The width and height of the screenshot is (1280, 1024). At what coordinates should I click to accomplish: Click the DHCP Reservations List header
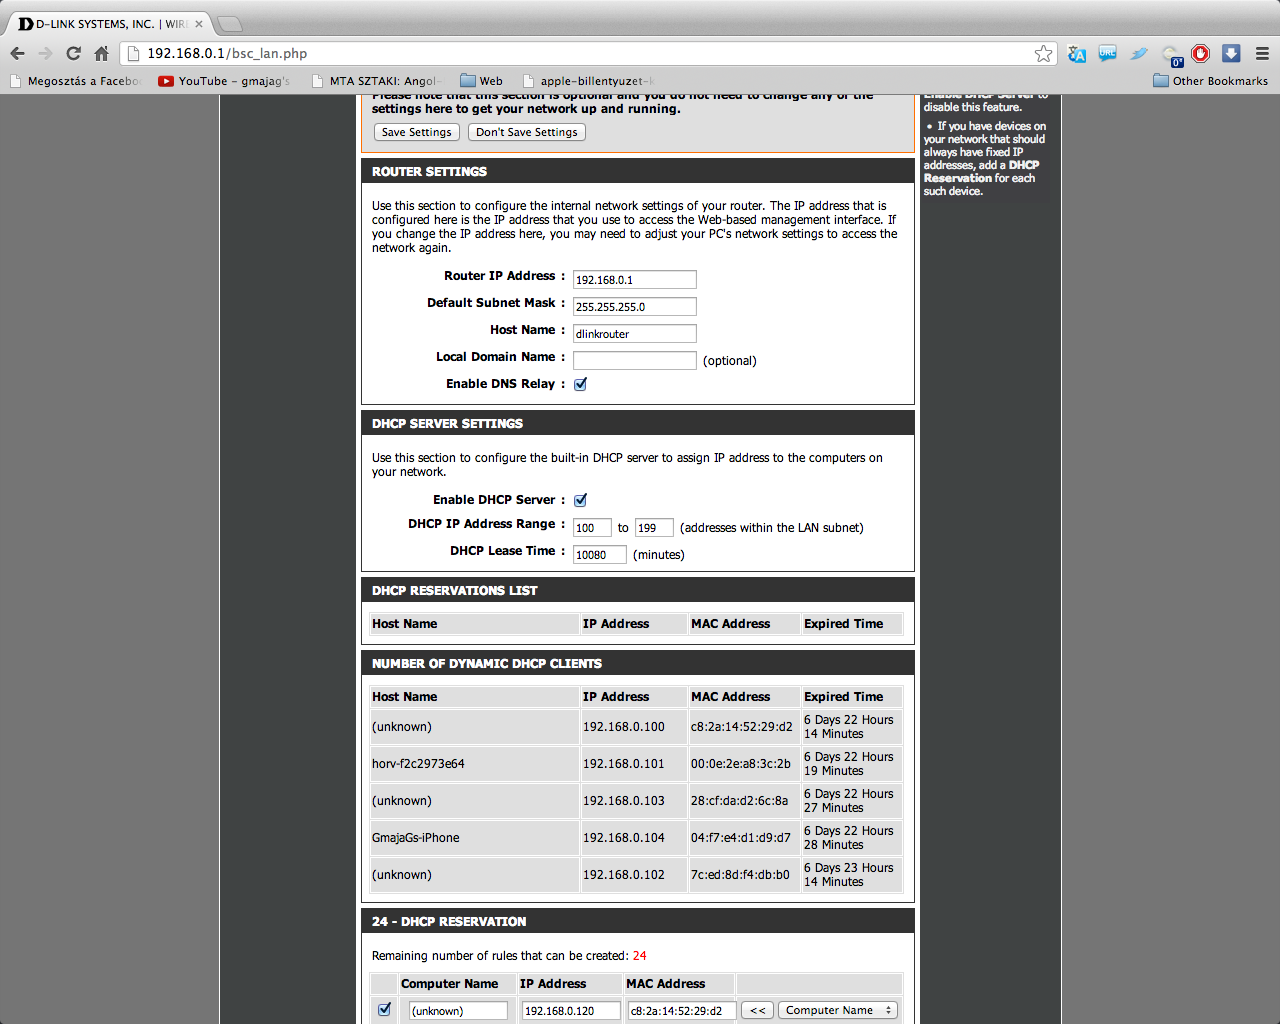point(638,590)
